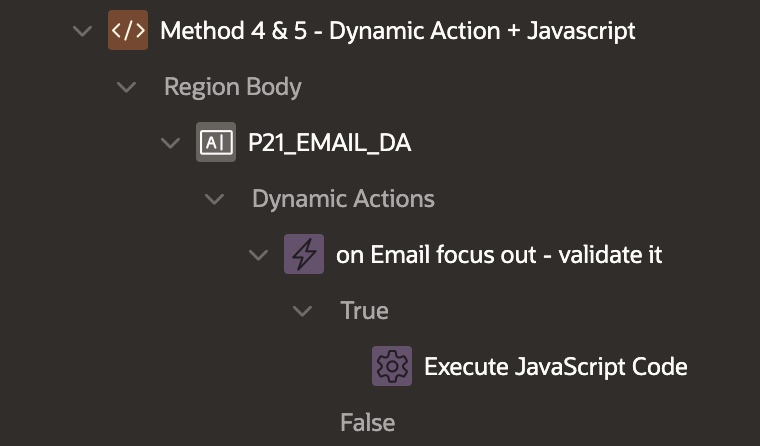Select the True branch label
This screenshot has height=446, width=760.
point(364,311)
